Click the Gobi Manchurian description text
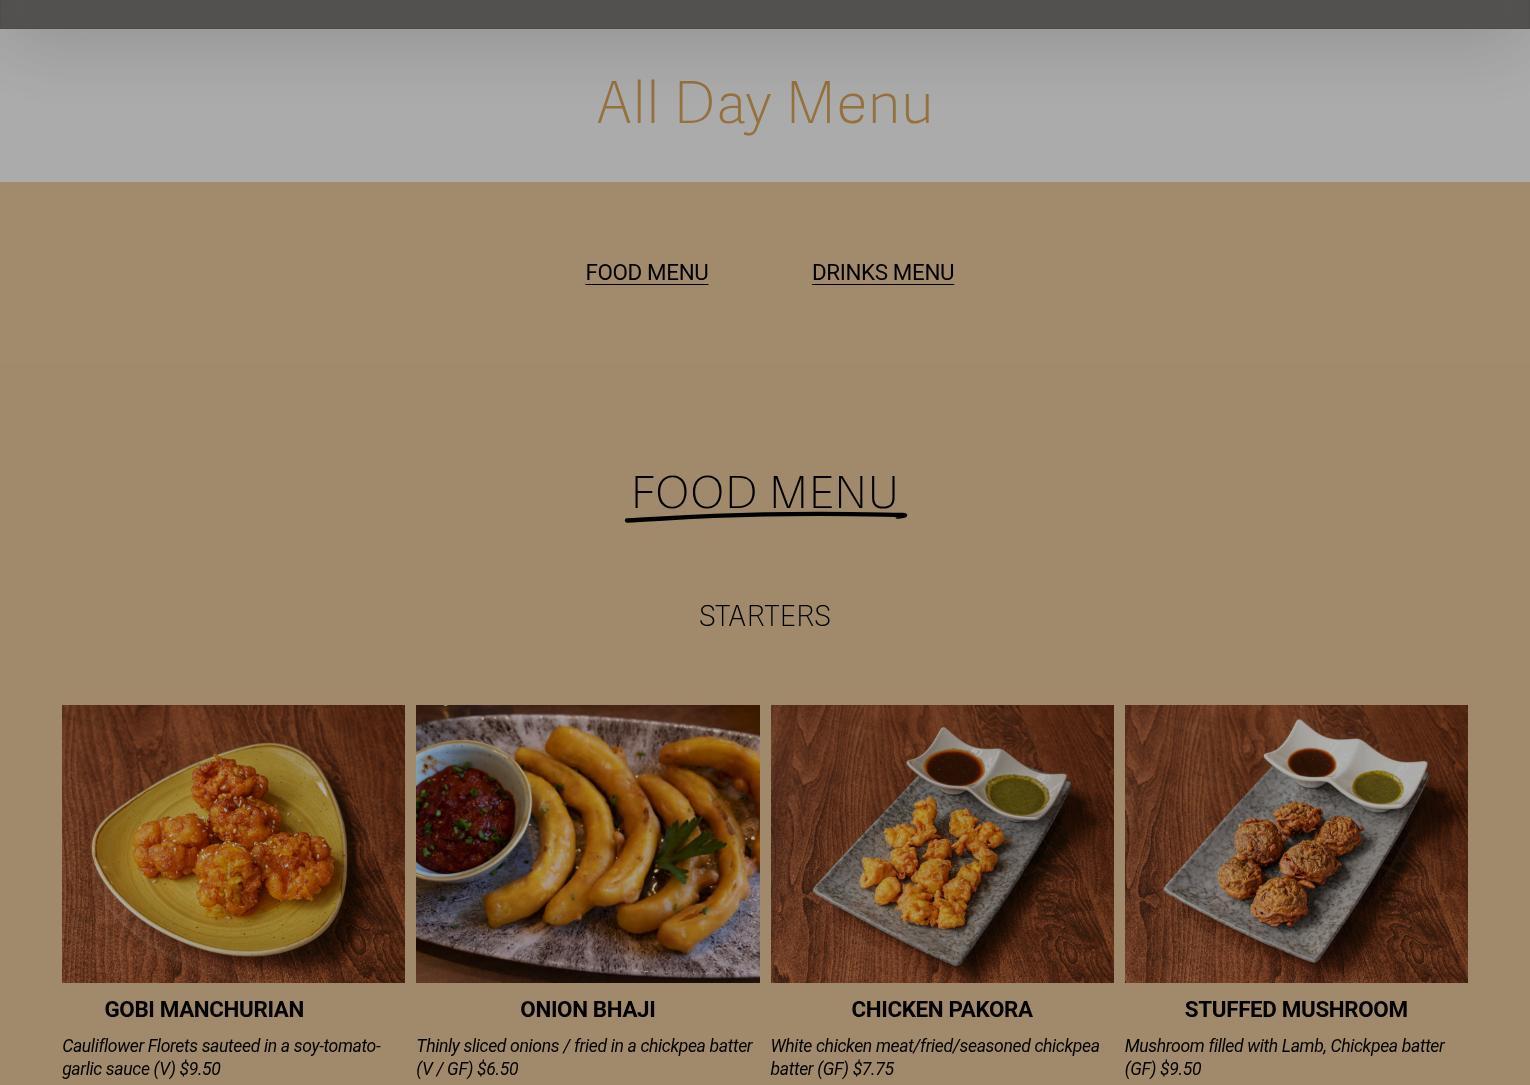Screen dimensions: 1530x1085 [x=222, y=1057]
